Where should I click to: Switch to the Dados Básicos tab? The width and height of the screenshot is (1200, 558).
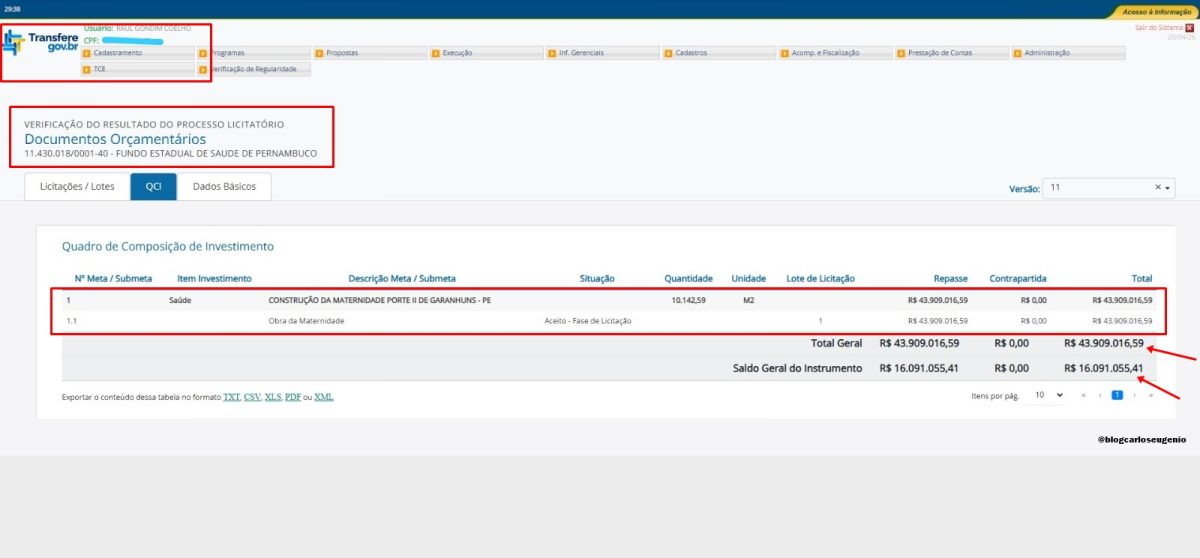click(224, 187)
